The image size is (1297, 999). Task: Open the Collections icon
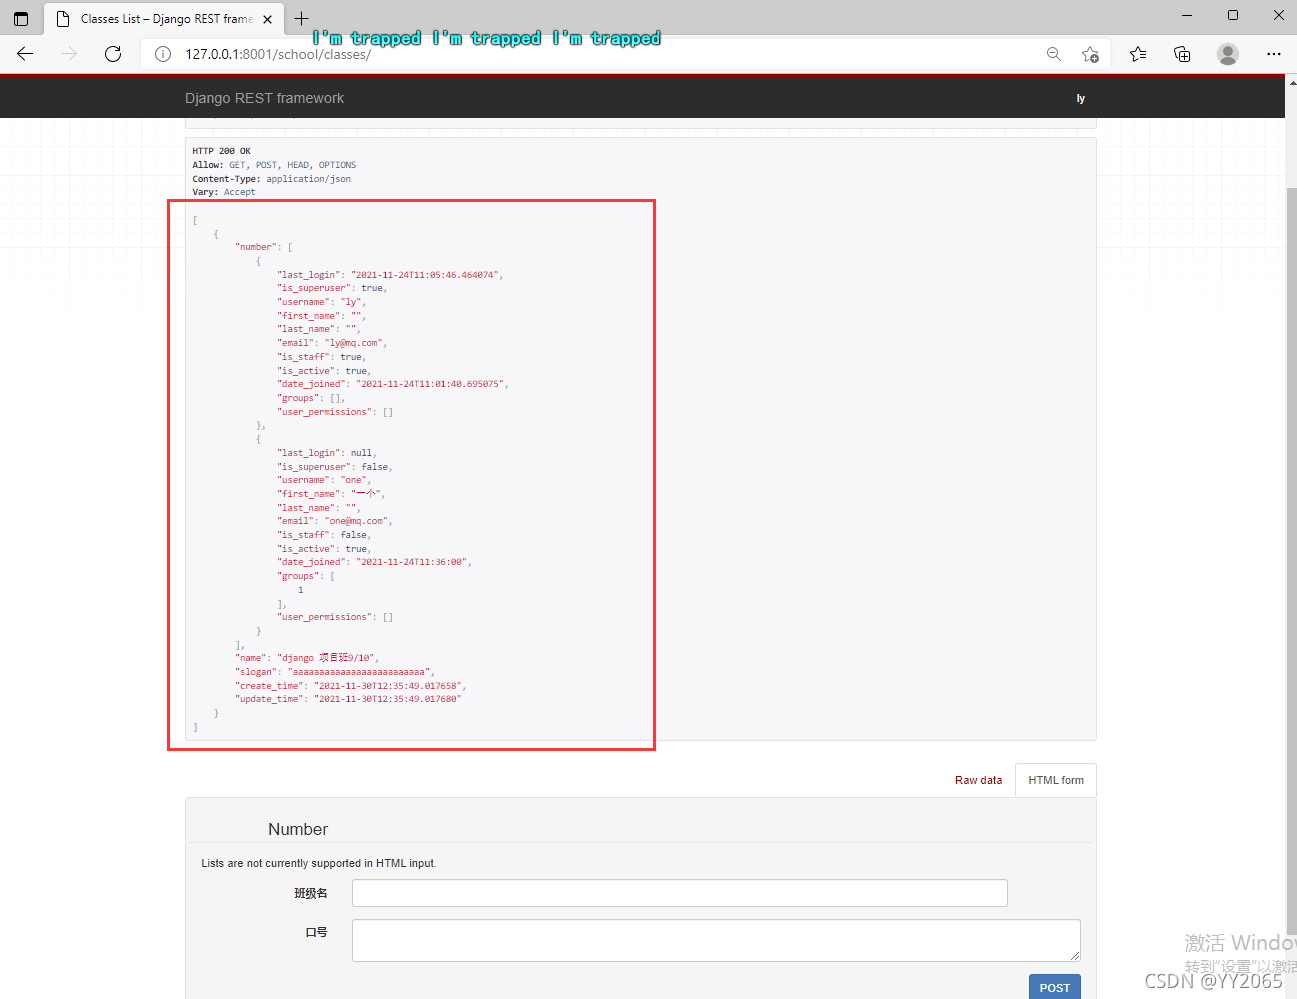tap(1182, 54)
